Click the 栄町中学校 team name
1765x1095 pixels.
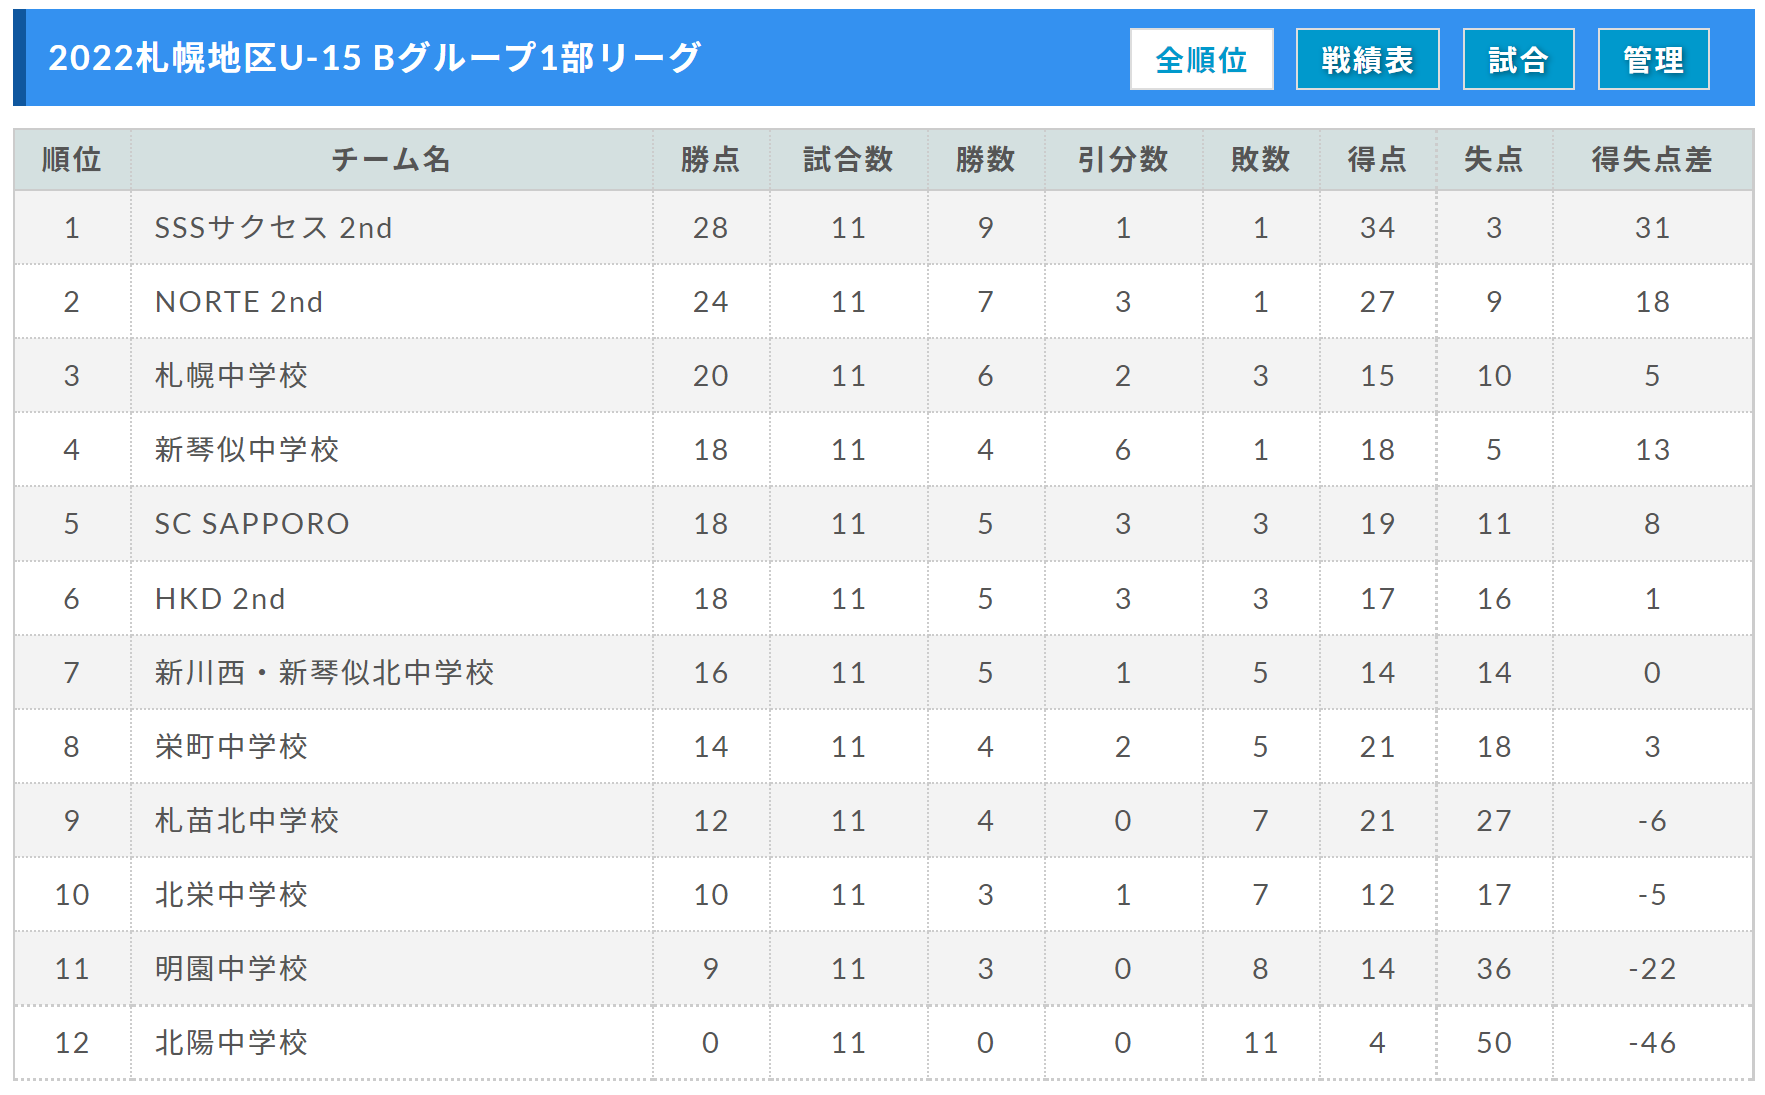click(231, 747)
